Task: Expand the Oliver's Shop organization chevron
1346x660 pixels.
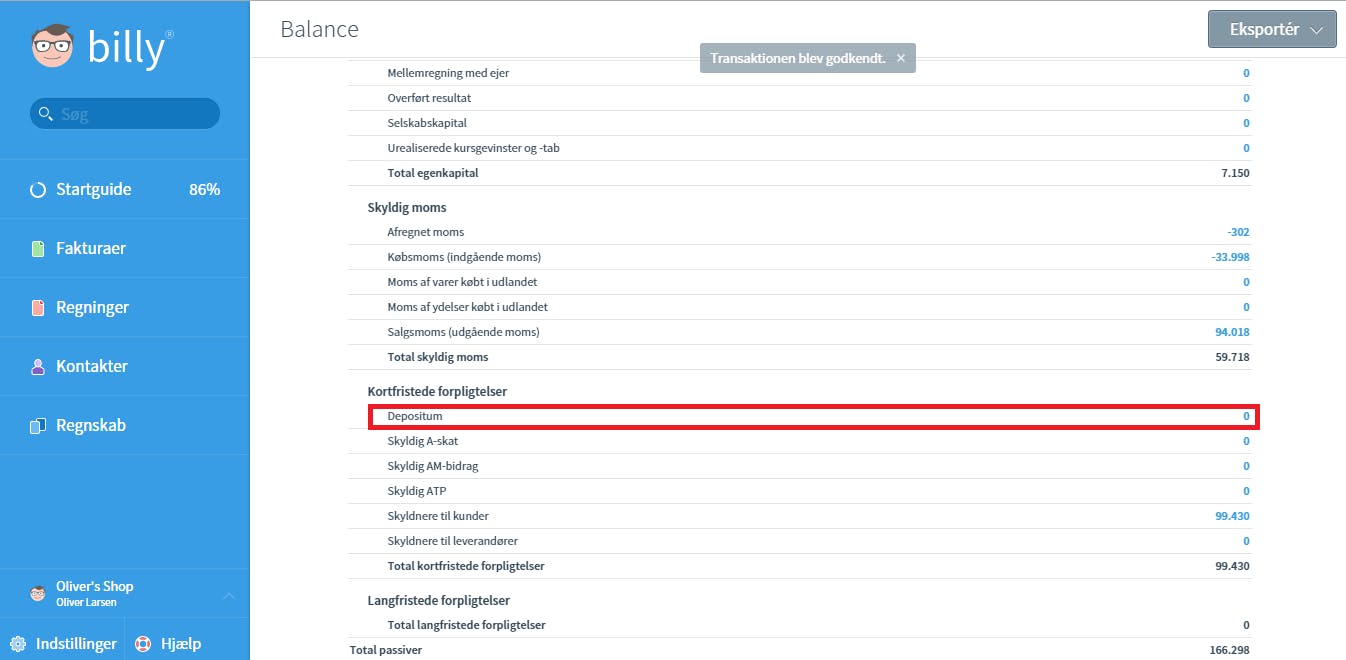Action: [x=229, y=595]
